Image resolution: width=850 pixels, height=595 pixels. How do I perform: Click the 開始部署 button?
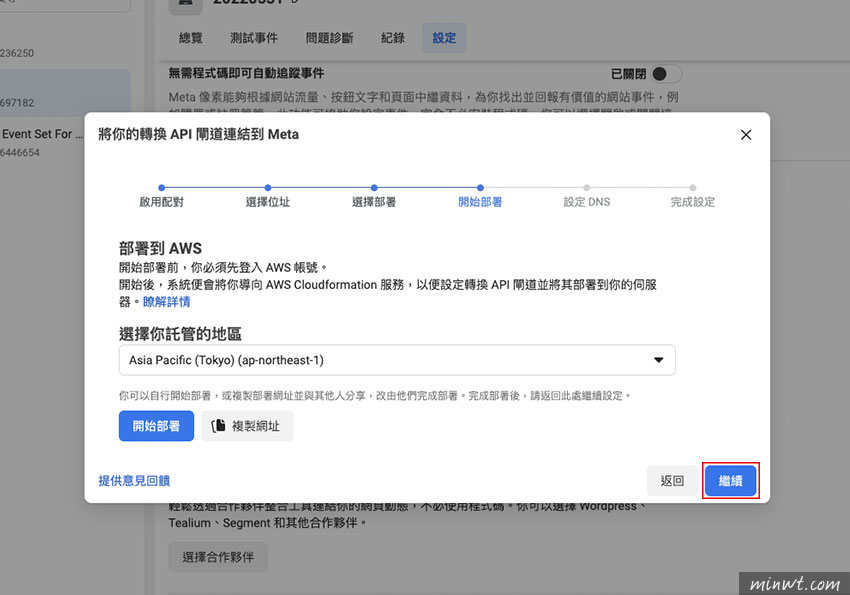tap(156, 426)
